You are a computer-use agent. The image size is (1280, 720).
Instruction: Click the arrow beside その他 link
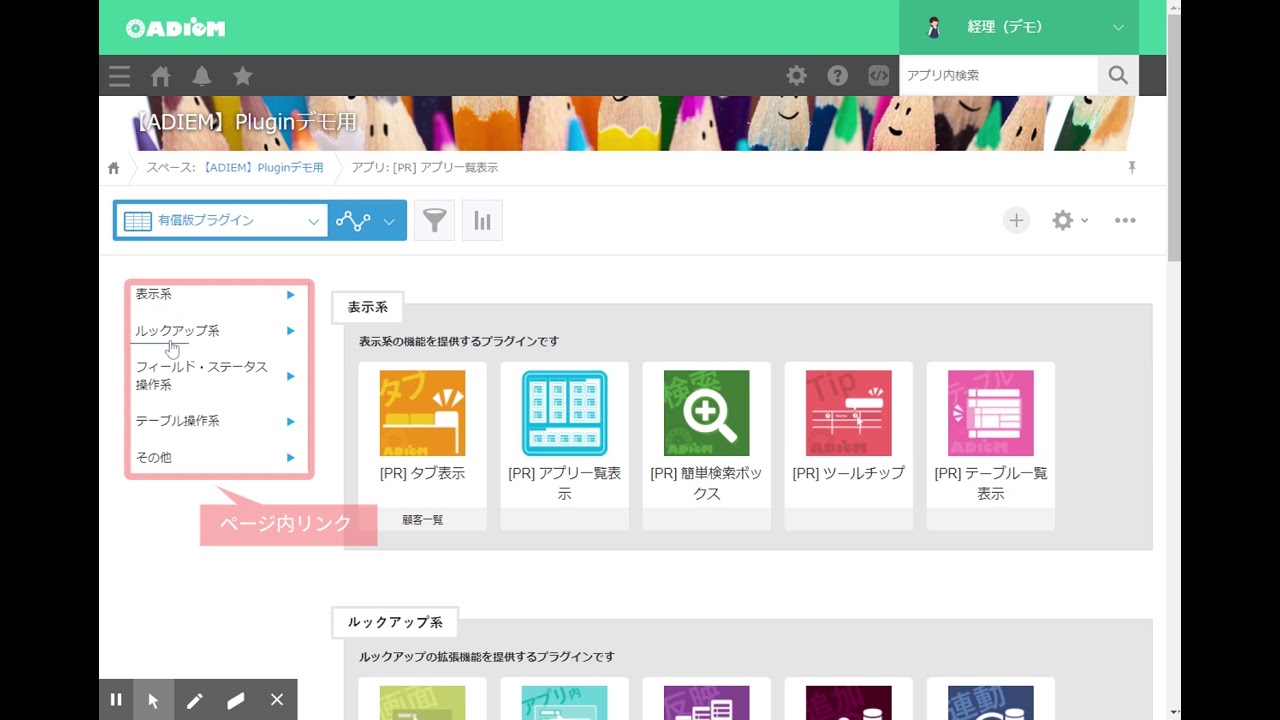[x=290, y=457]
